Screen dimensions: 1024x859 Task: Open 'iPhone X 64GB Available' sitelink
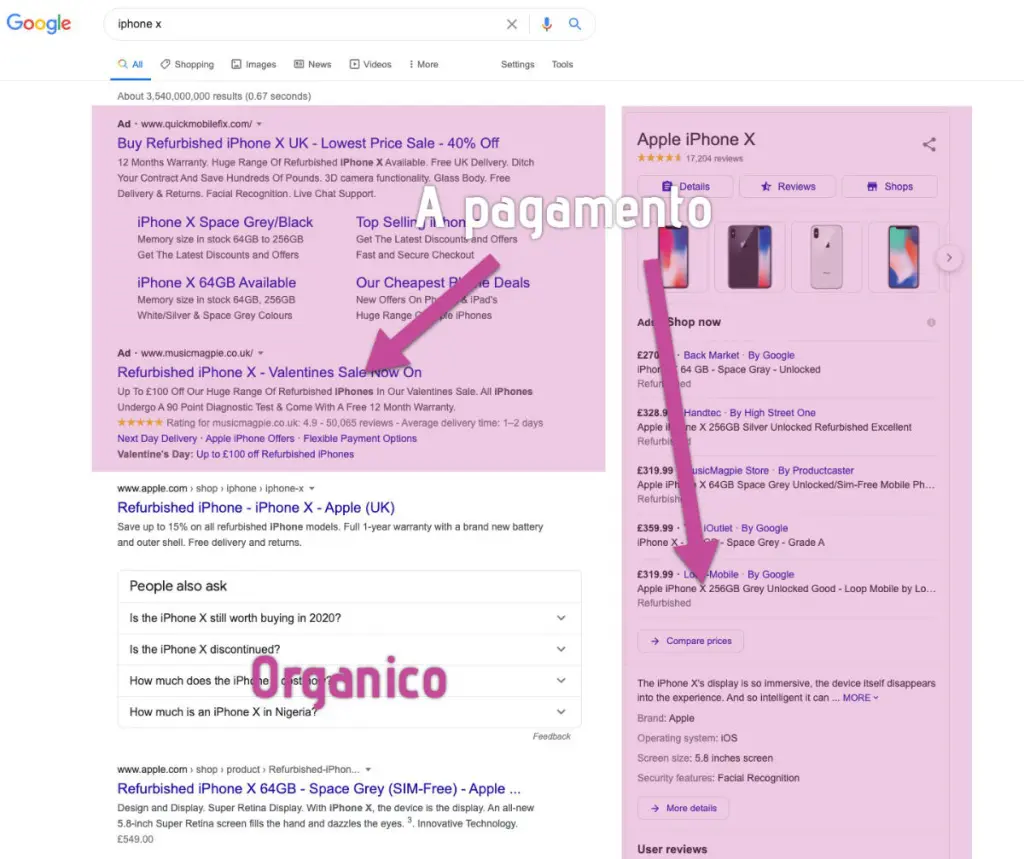217,283
